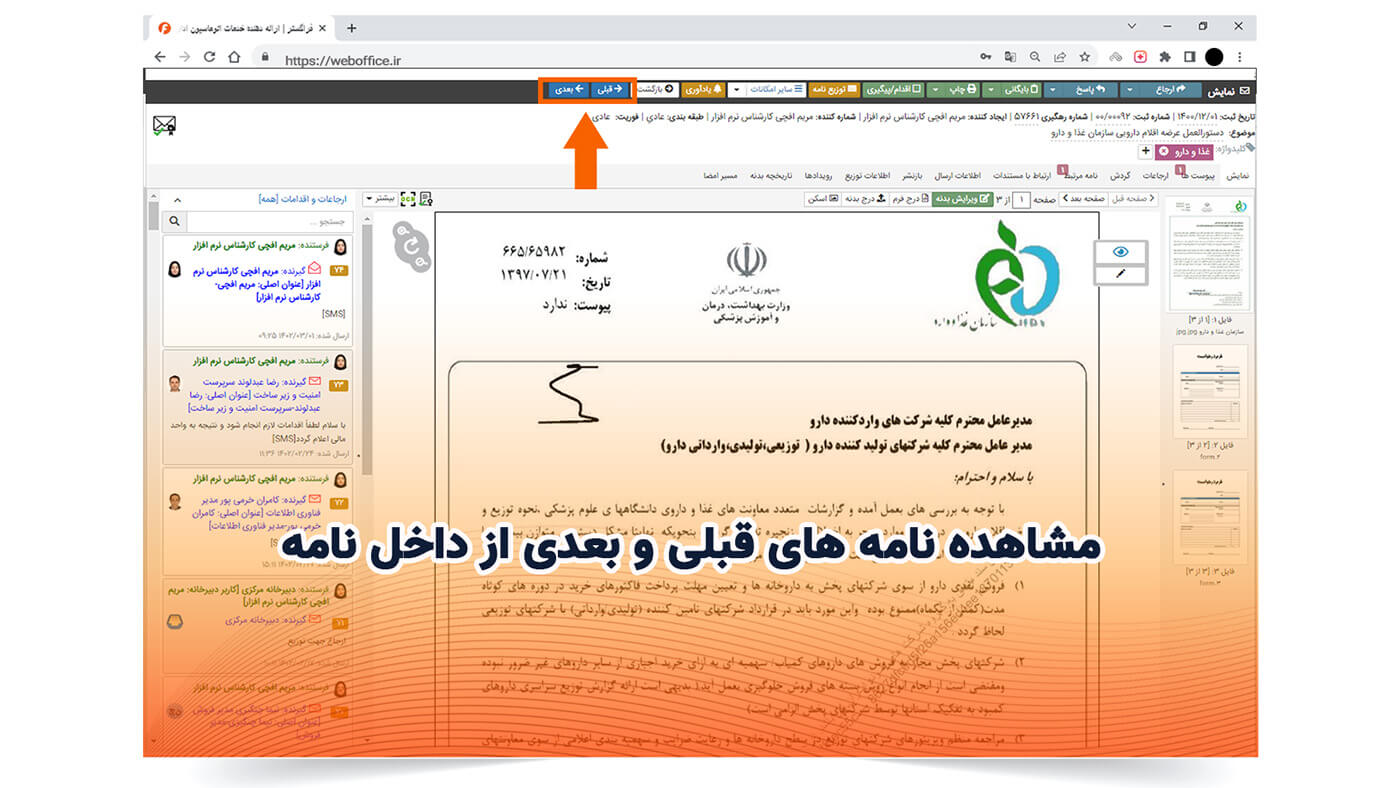Screen dimensions: 1400x788
Task: Click the اقدام/پیگیری button
Action: [893, 89]
